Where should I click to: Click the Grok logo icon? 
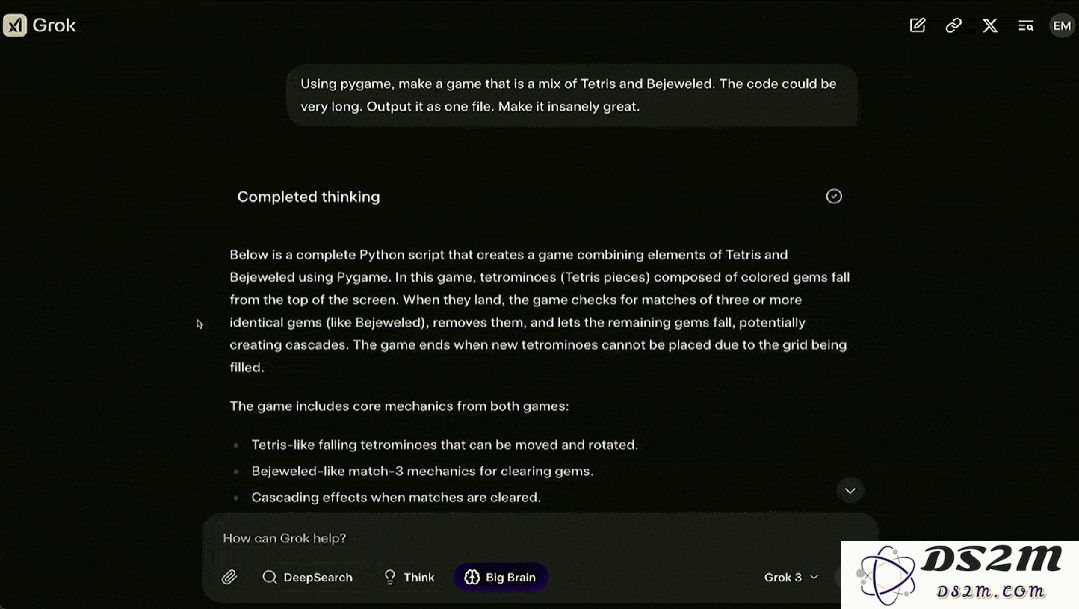(14, 25)
